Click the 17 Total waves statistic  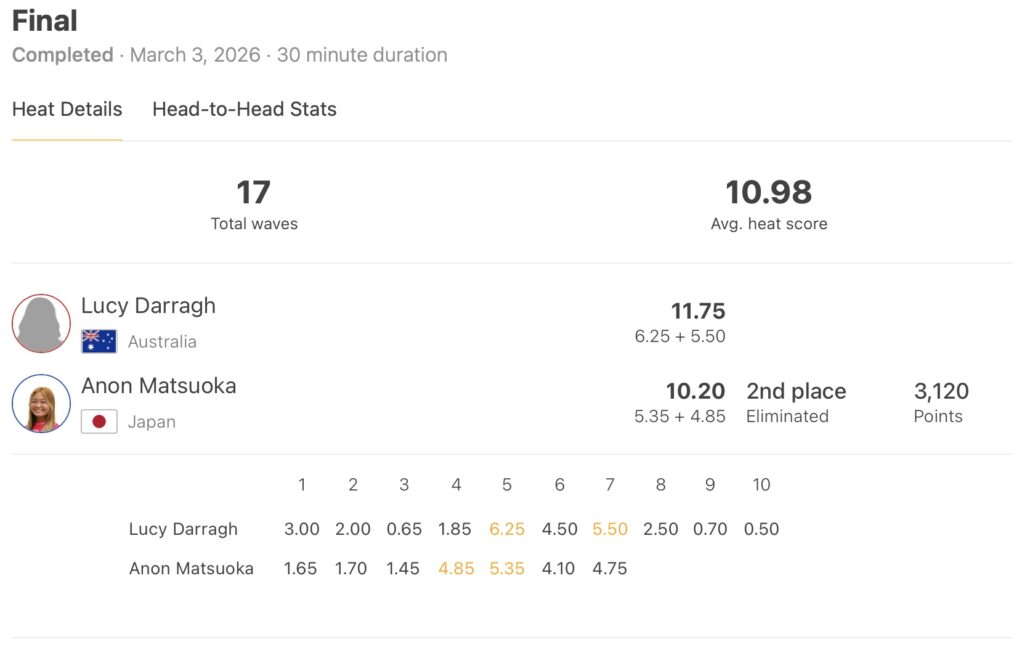(254, 192)
